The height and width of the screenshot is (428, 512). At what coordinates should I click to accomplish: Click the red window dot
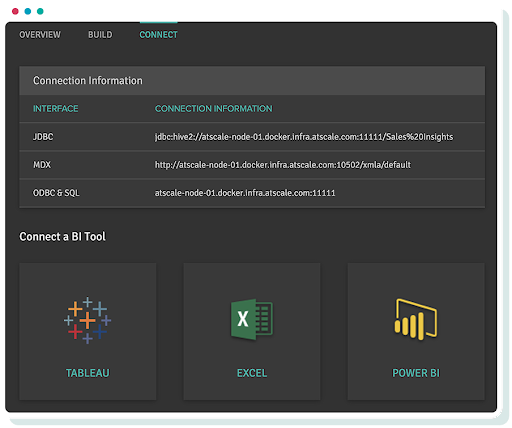point(15,11)
